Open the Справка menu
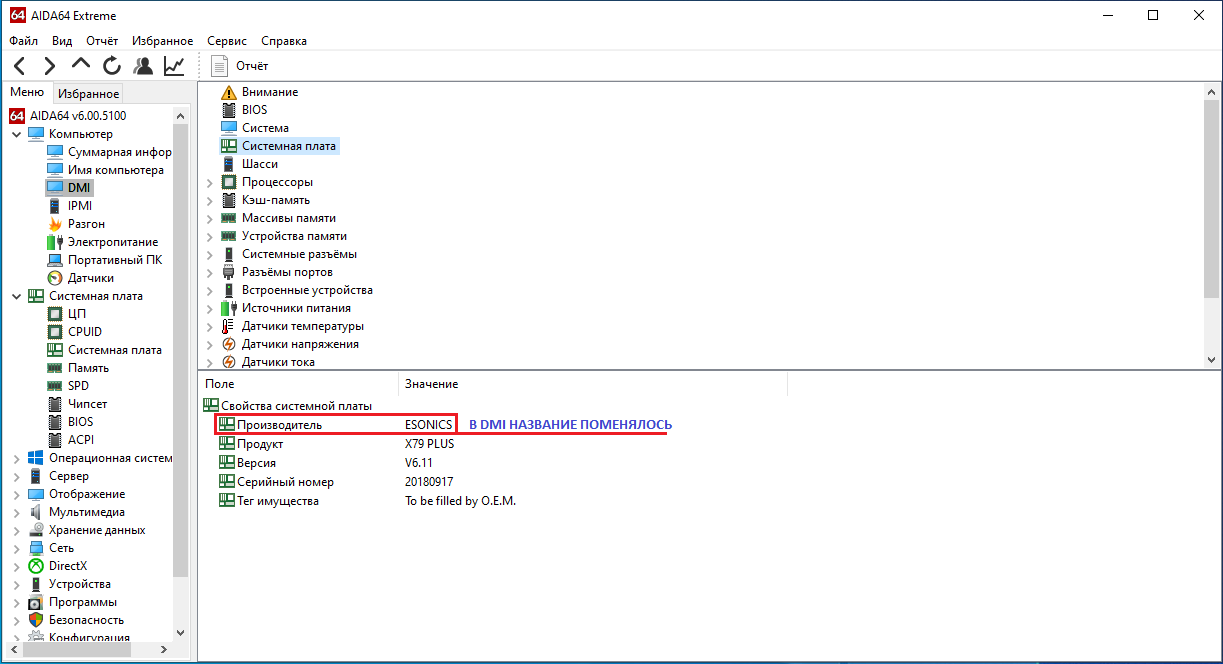This screenshot has width=1223, height=664. (284, 41)
